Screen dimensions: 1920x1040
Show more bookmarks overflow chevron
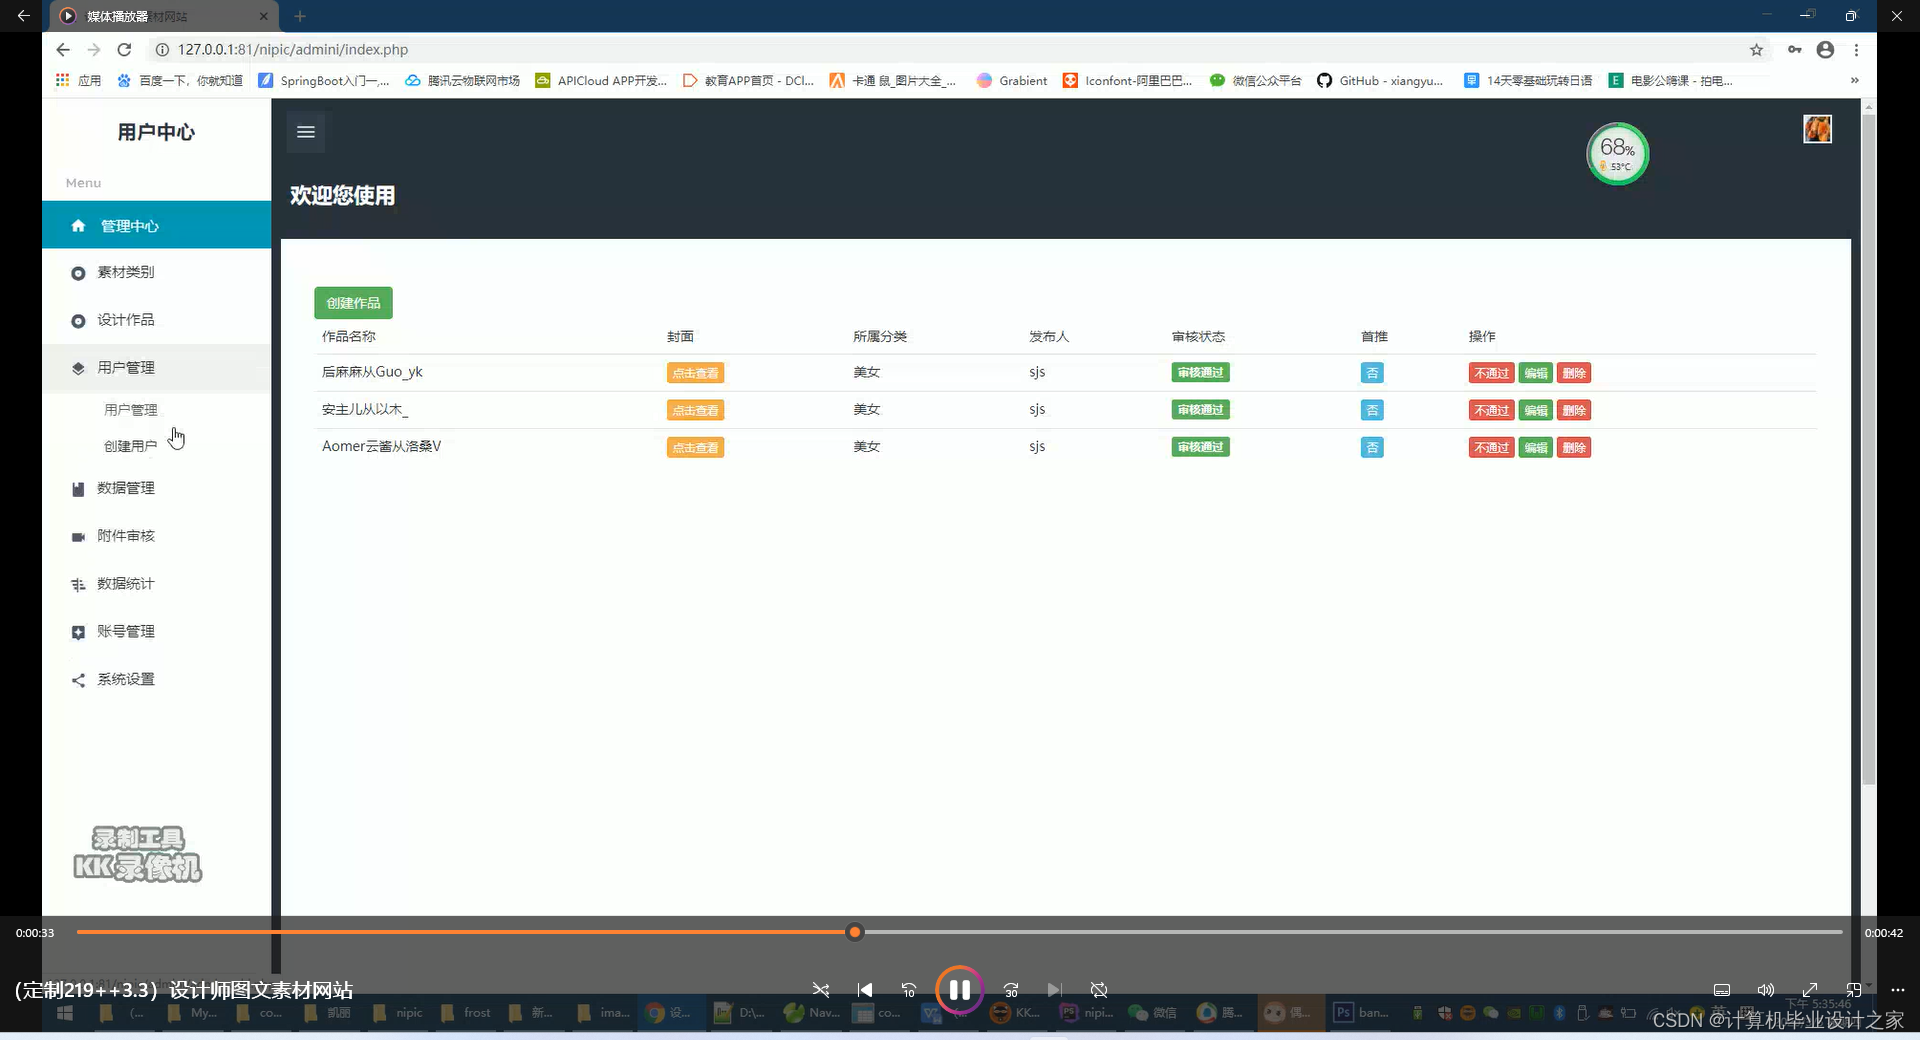pos(1855,81)
